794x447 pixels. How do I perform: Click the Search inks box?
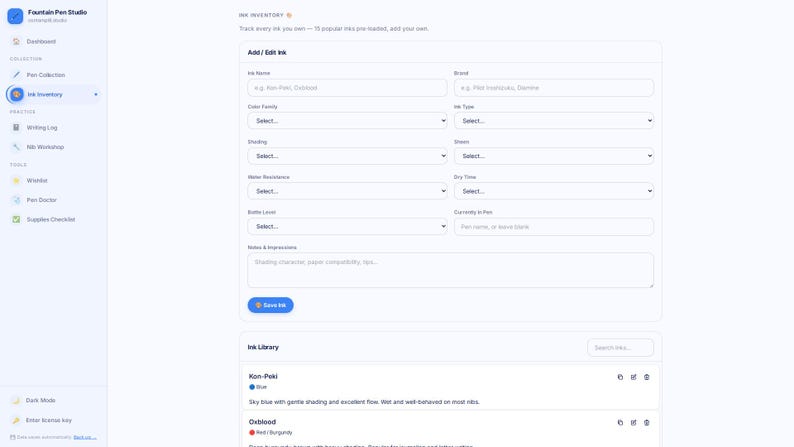coord(620,348)
